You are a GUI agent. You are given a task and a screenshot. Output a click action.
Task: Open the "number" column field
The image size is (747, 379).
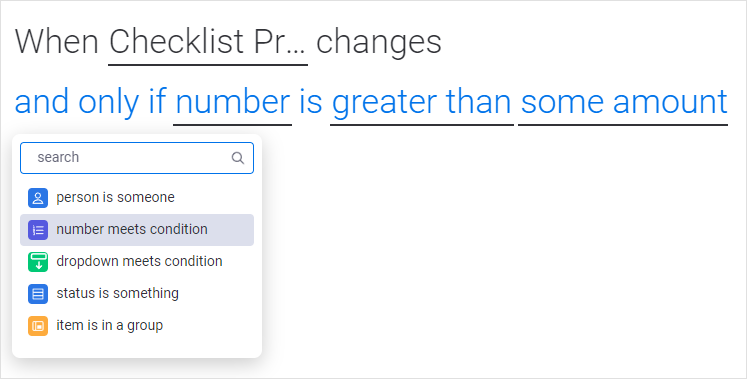coord(232,103)
